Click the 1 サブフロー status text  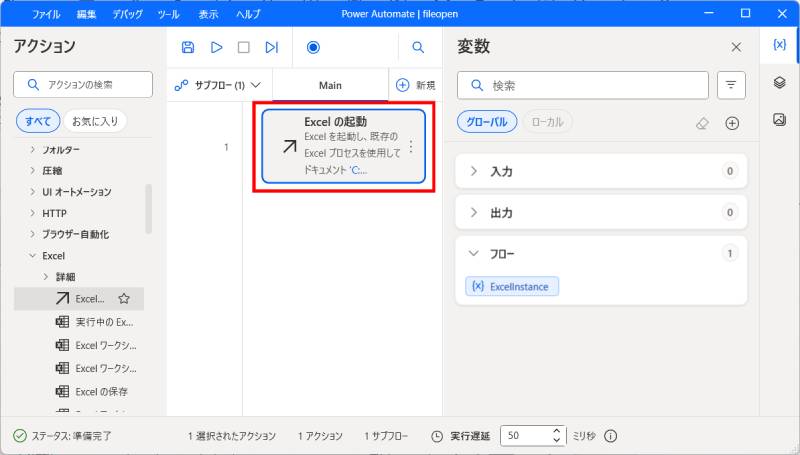tap(386, 436)
